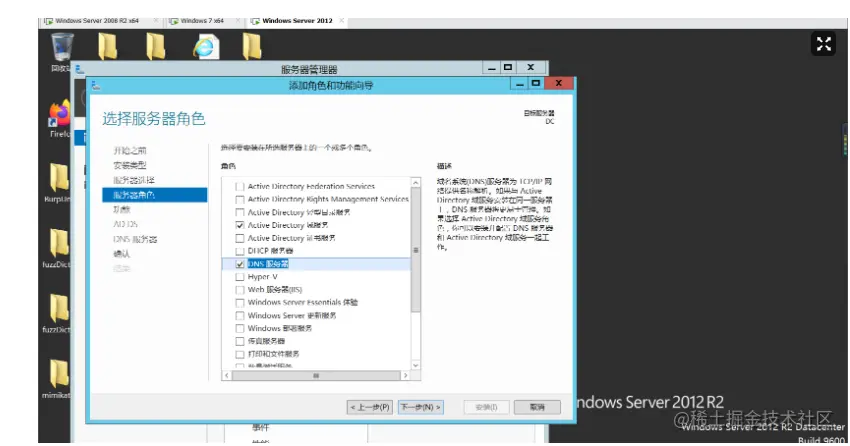The height and width of the screenshot is (446, 850).
Task: Check the 打印和文件服务 role
Action: pyautogui.click(x=240, y=354)
